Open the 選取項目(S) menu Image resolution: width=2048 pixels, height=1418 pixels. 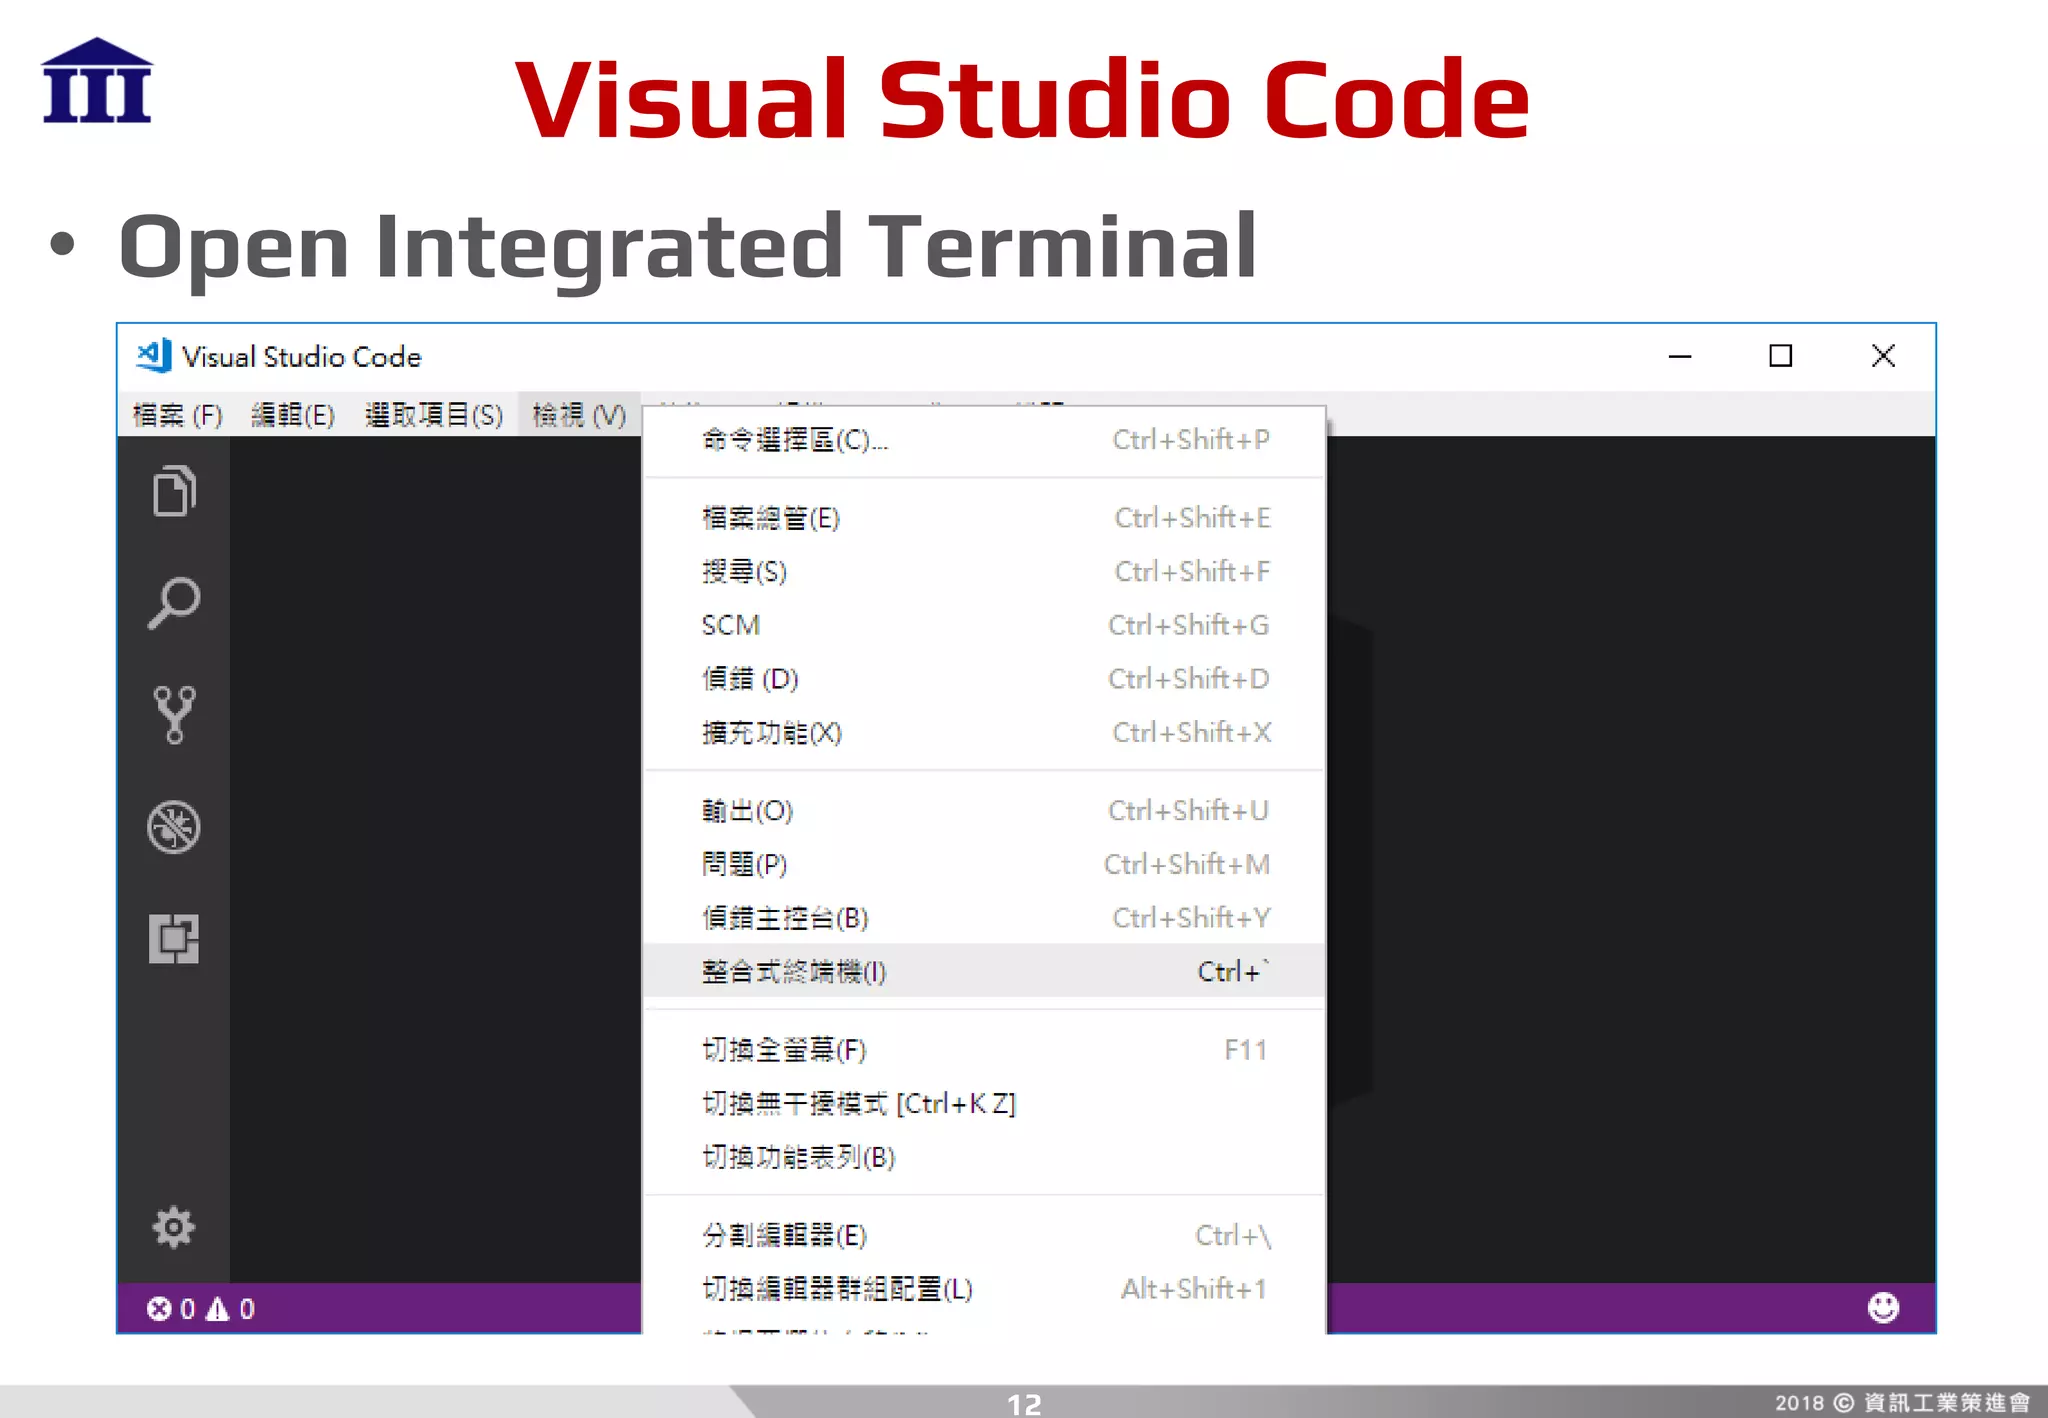tap(433, 415)
